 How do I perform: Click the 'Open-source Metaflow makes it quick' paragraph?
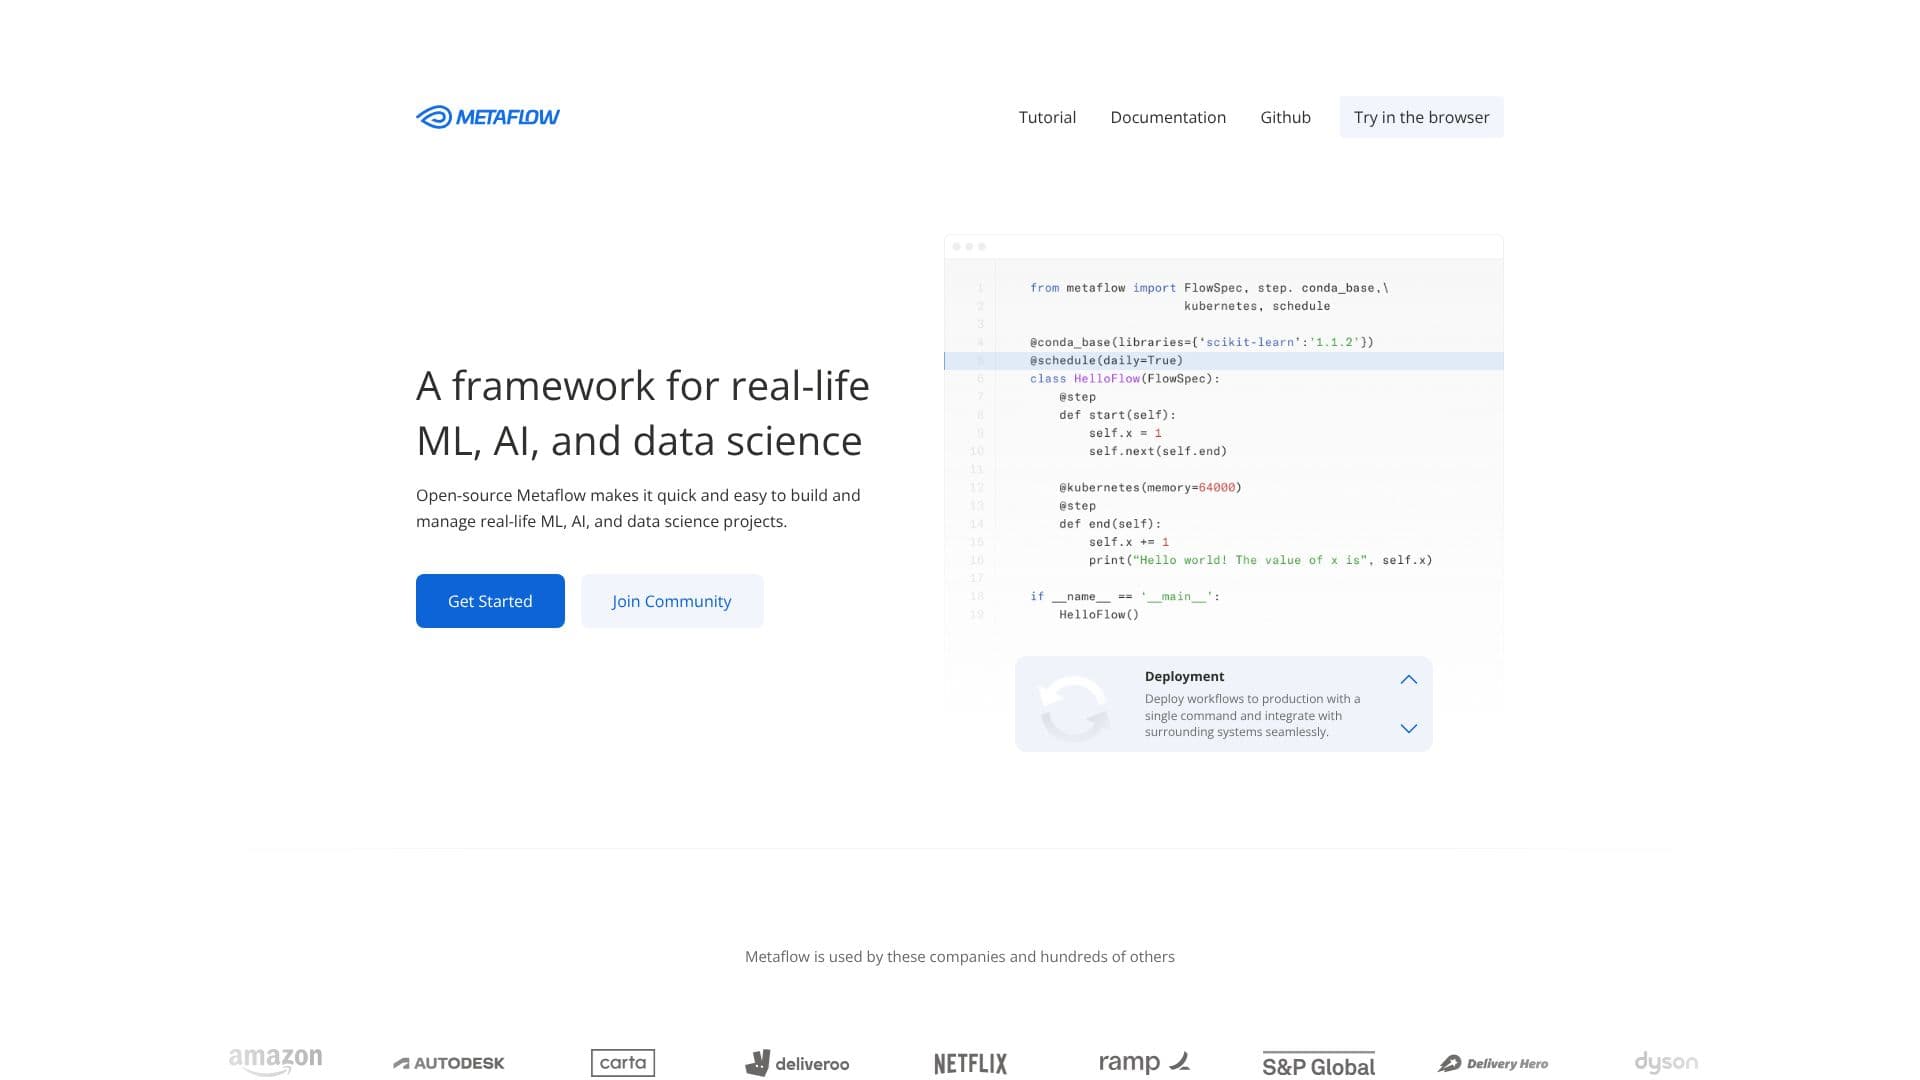click(638, 508)
